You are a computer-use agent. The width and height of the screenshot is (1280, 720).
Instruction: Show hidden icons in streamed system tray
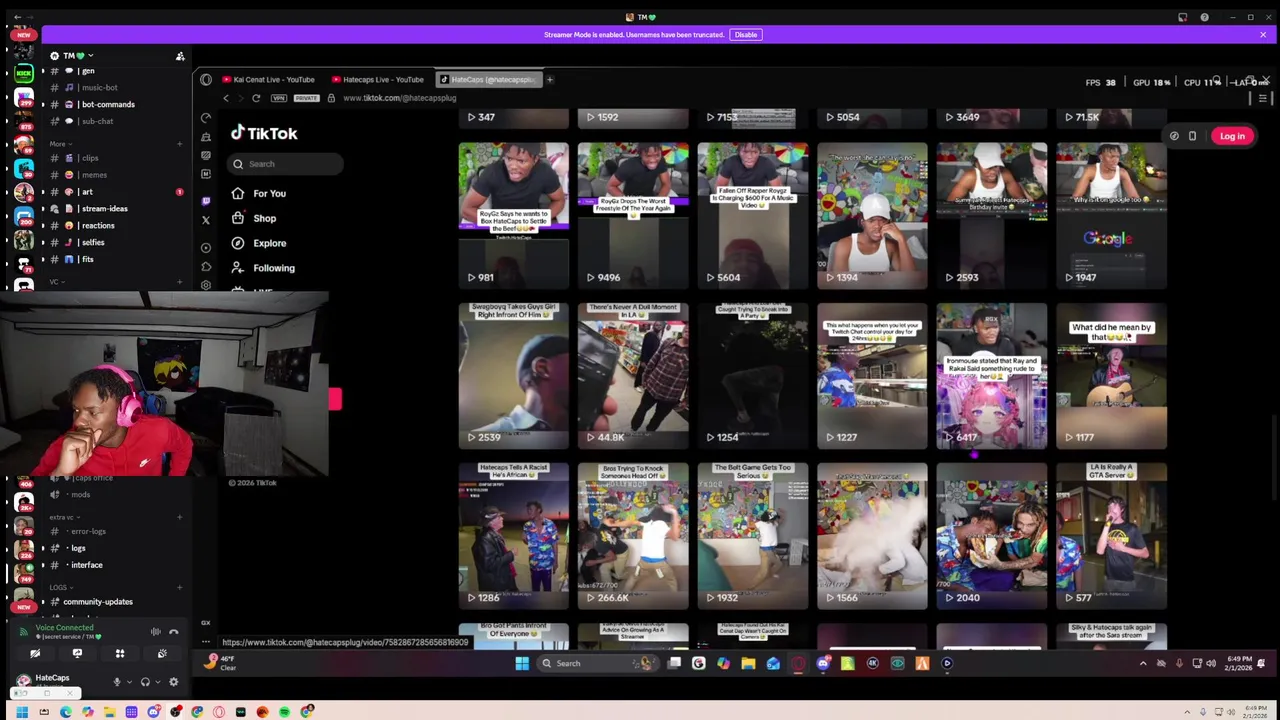(1143, 663)
